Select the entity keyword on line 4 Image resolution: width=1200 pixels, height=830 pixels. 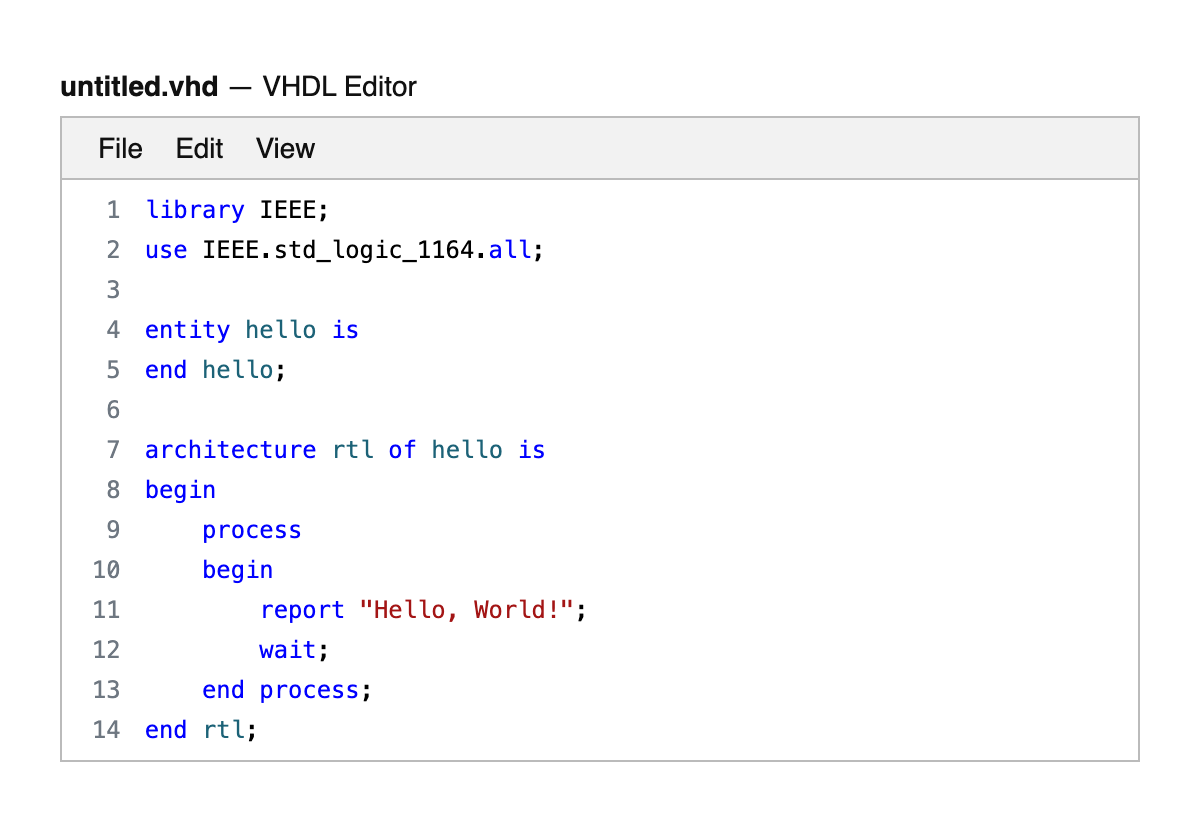pyautogui.click(x=187, y=329)
